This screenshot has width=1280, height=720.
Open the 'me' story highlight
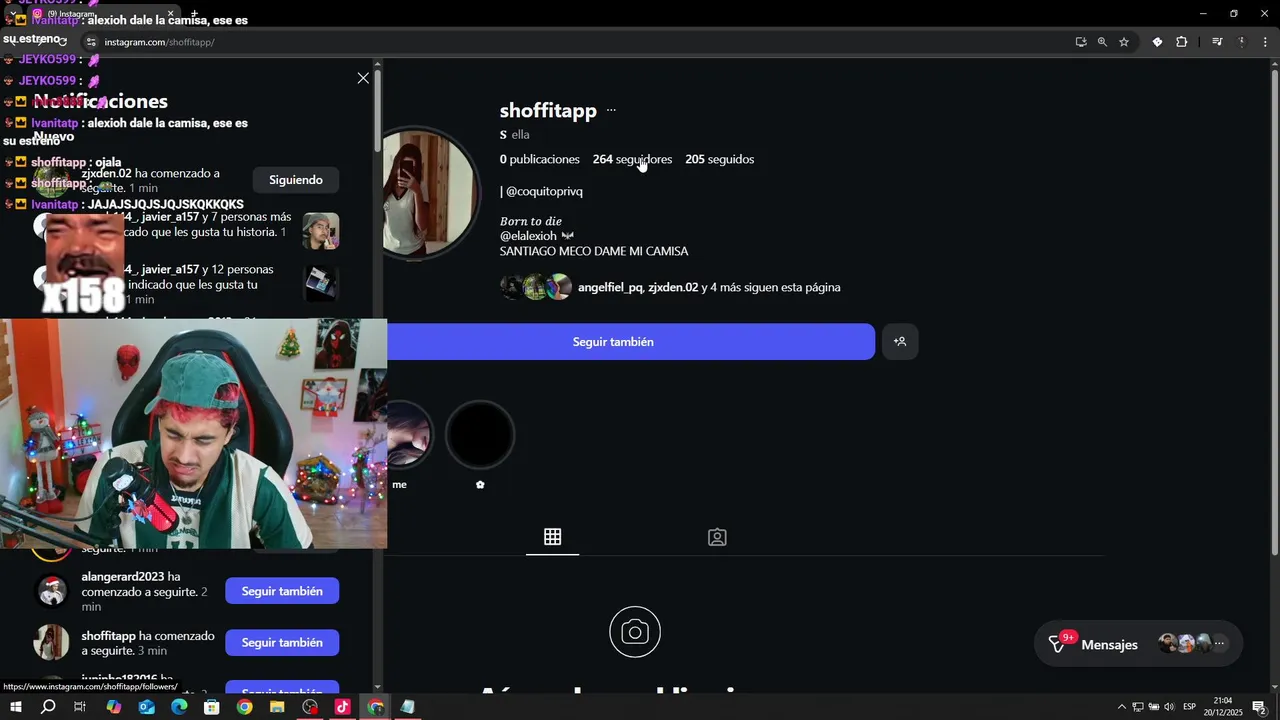click(408, 435)
